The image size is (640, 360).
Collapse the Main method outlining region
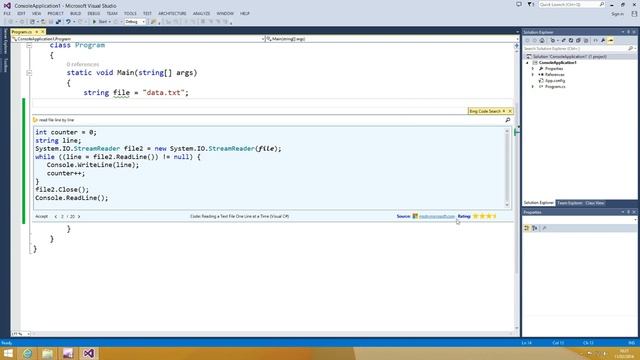[29, 73]
